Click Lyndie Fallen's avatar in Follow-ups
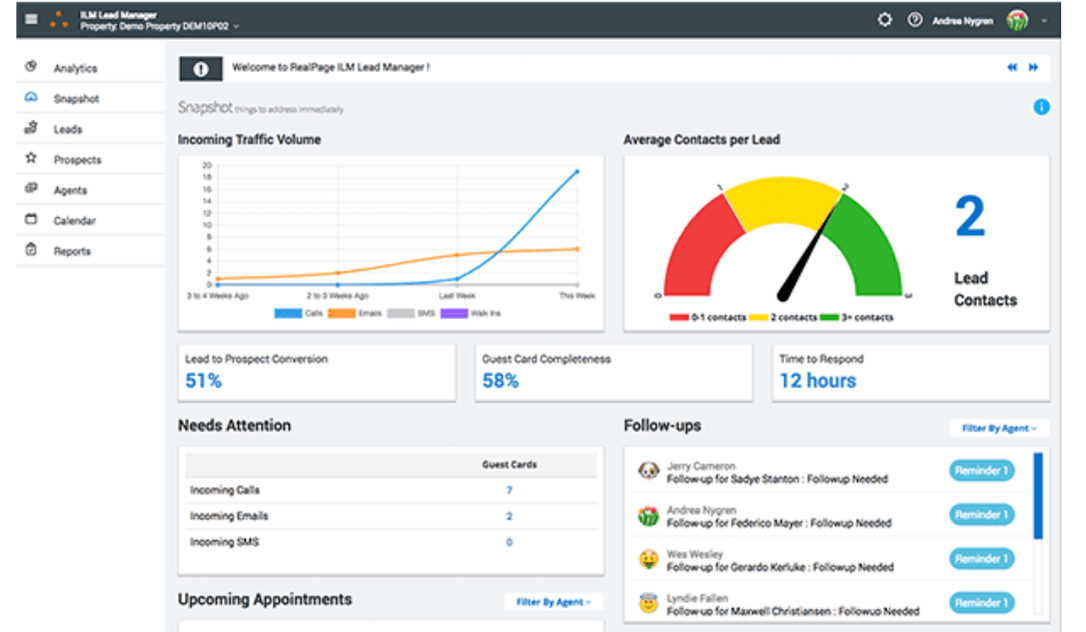1086x632 pixels. point(648,604)
